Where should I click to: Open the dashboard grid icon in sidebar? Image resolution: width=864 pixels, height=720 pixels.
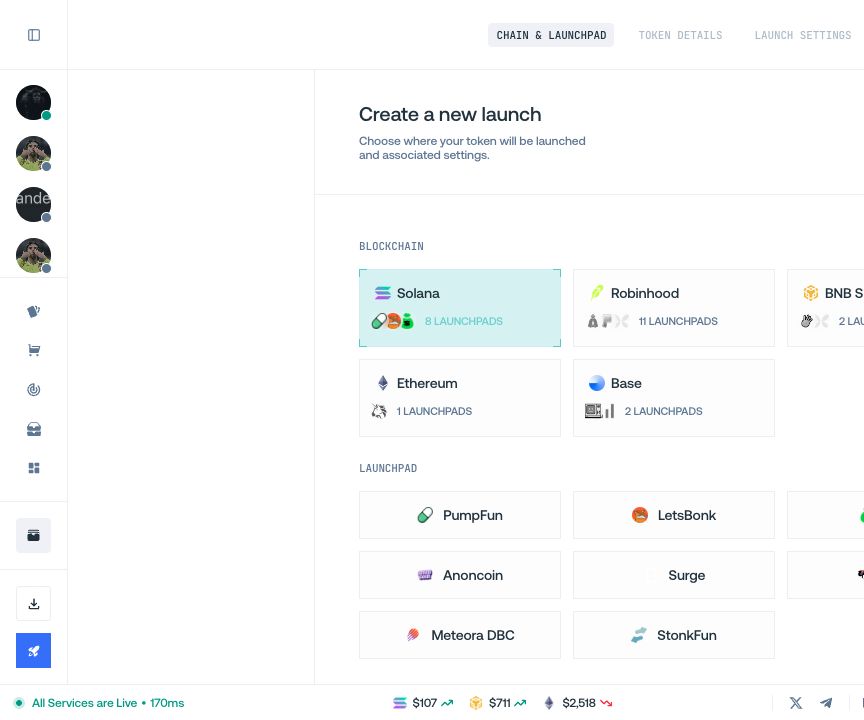(34, 468)
